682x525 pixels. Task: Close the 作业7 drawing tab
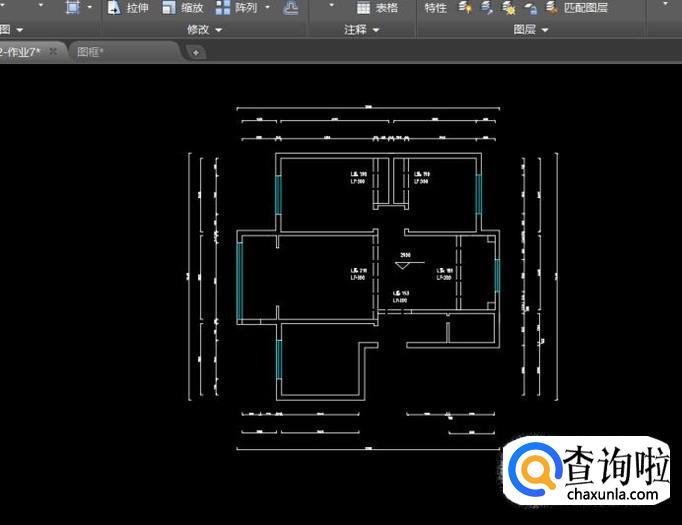click(x=53, y=51)
